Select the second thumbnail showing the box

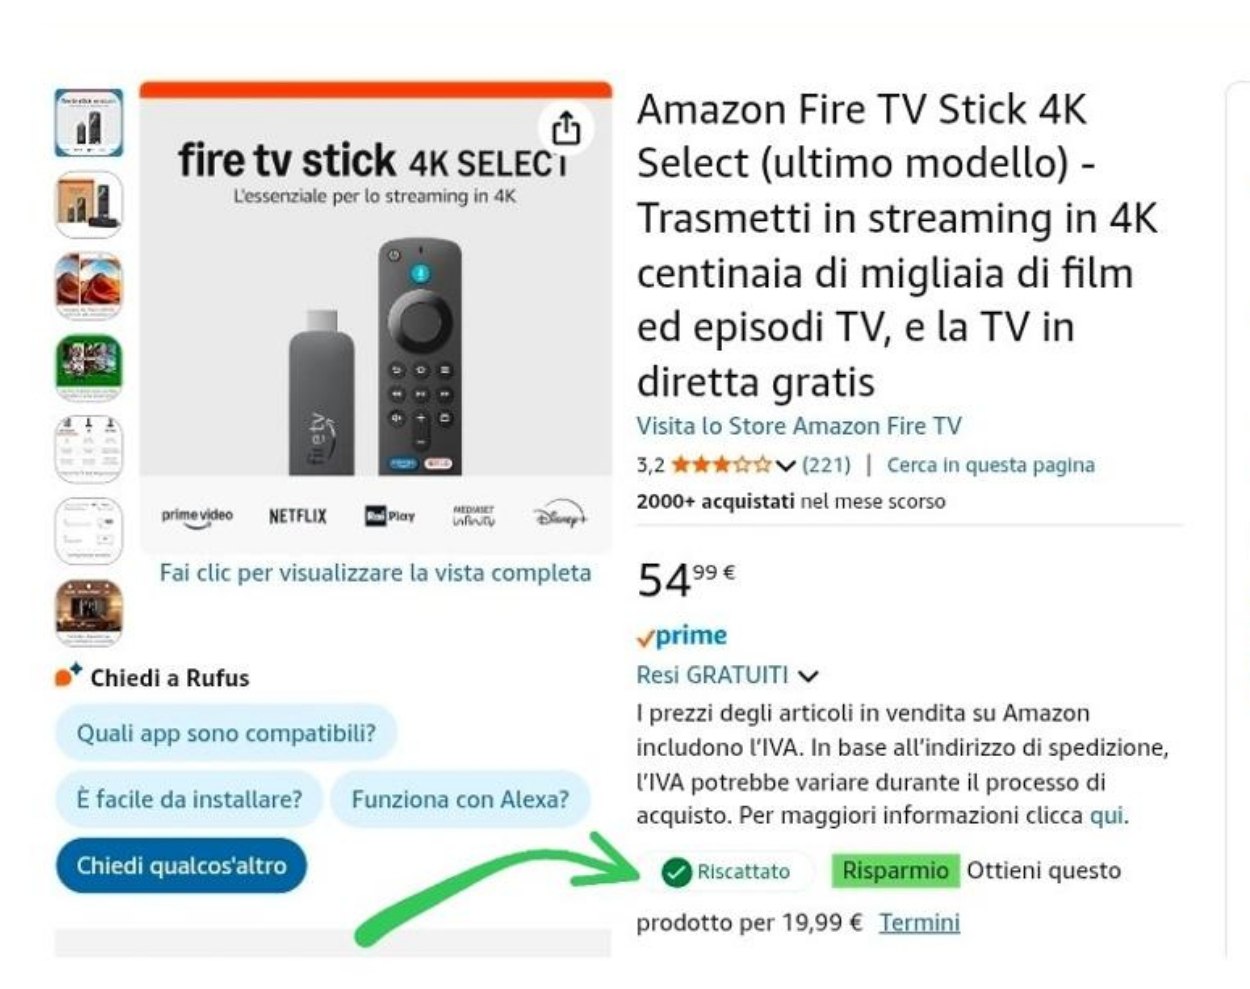[88, 204]
